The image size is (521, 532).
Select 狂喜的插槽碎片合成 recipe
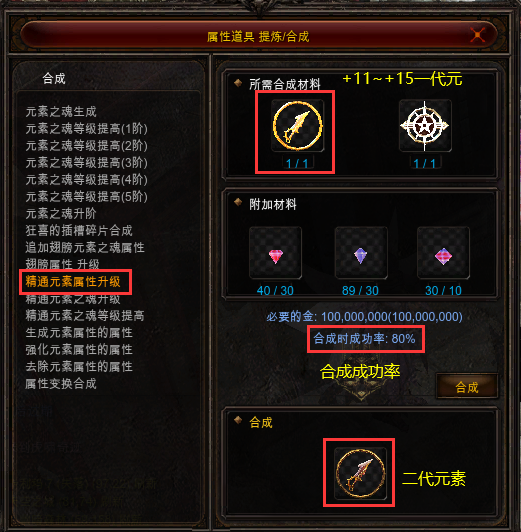(79, 230)
